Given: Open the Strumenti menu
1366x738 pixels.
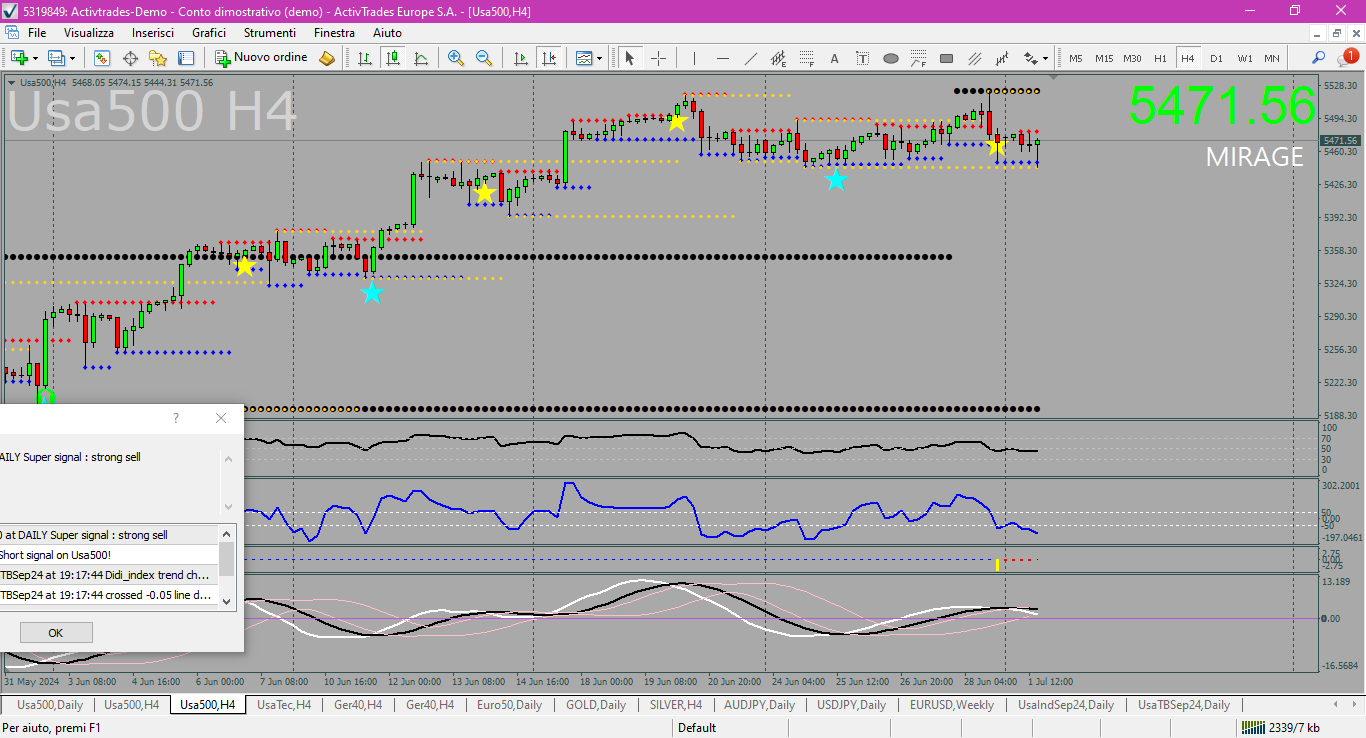Looking at the screenshot, I should pos(270,33).
